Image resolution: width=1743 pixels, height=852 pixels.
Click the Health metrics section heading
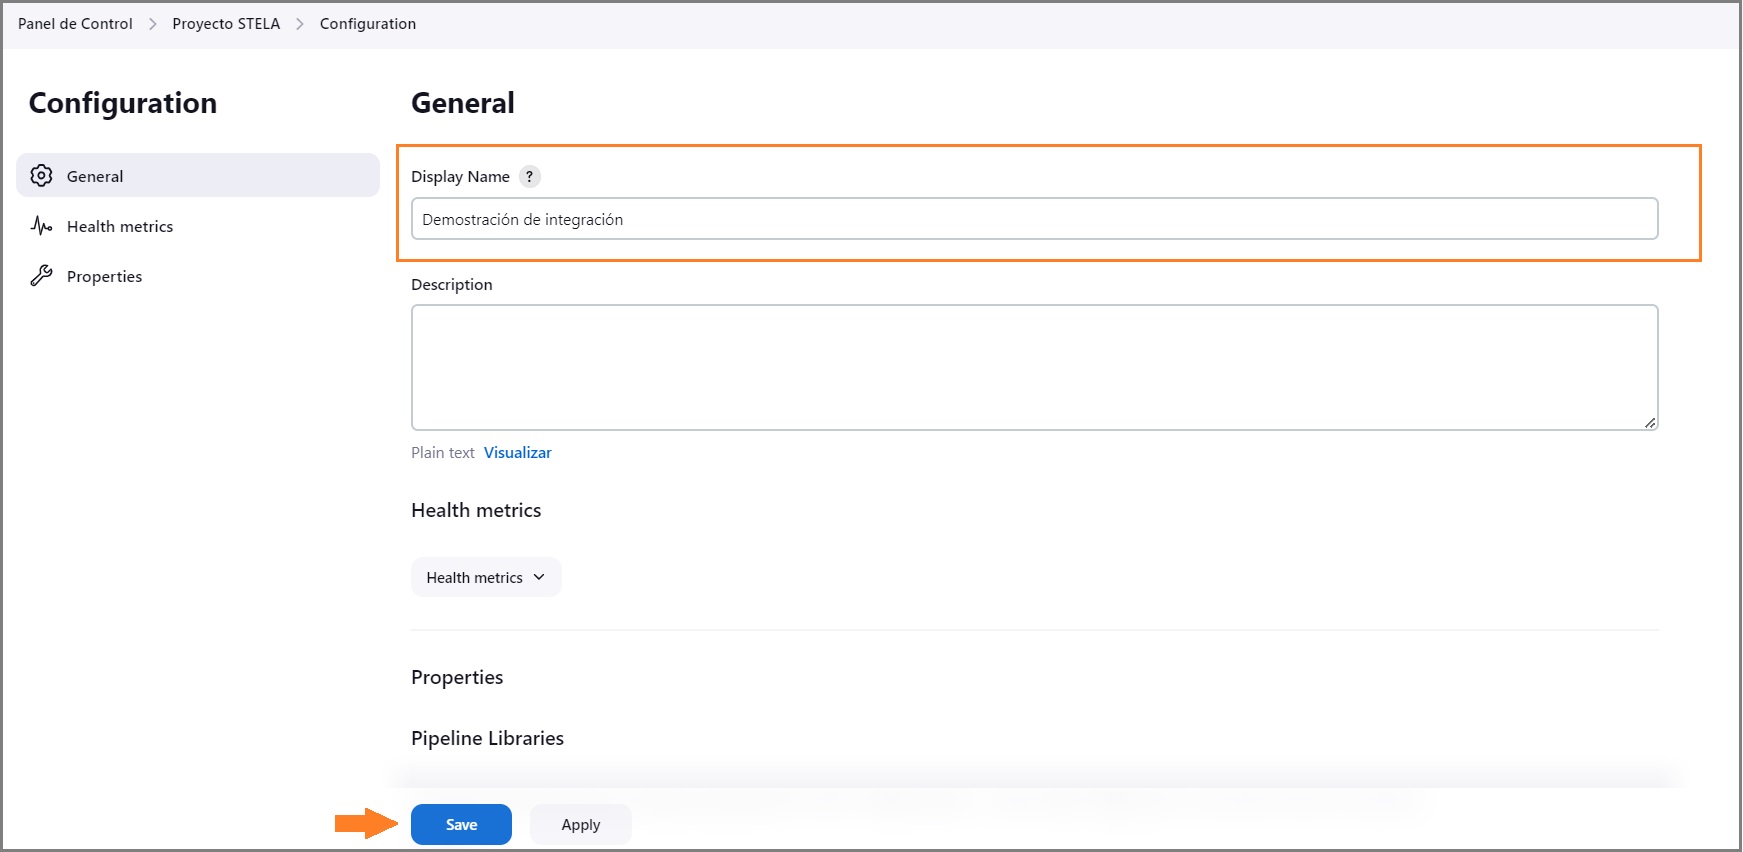point(476,510)
